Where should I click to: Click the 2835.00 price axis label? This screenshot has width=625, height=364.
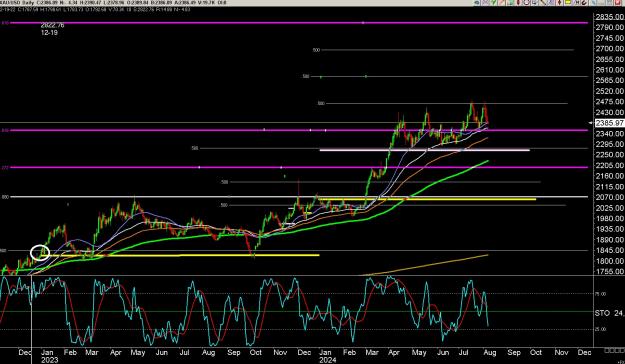(x=609, y=17)
